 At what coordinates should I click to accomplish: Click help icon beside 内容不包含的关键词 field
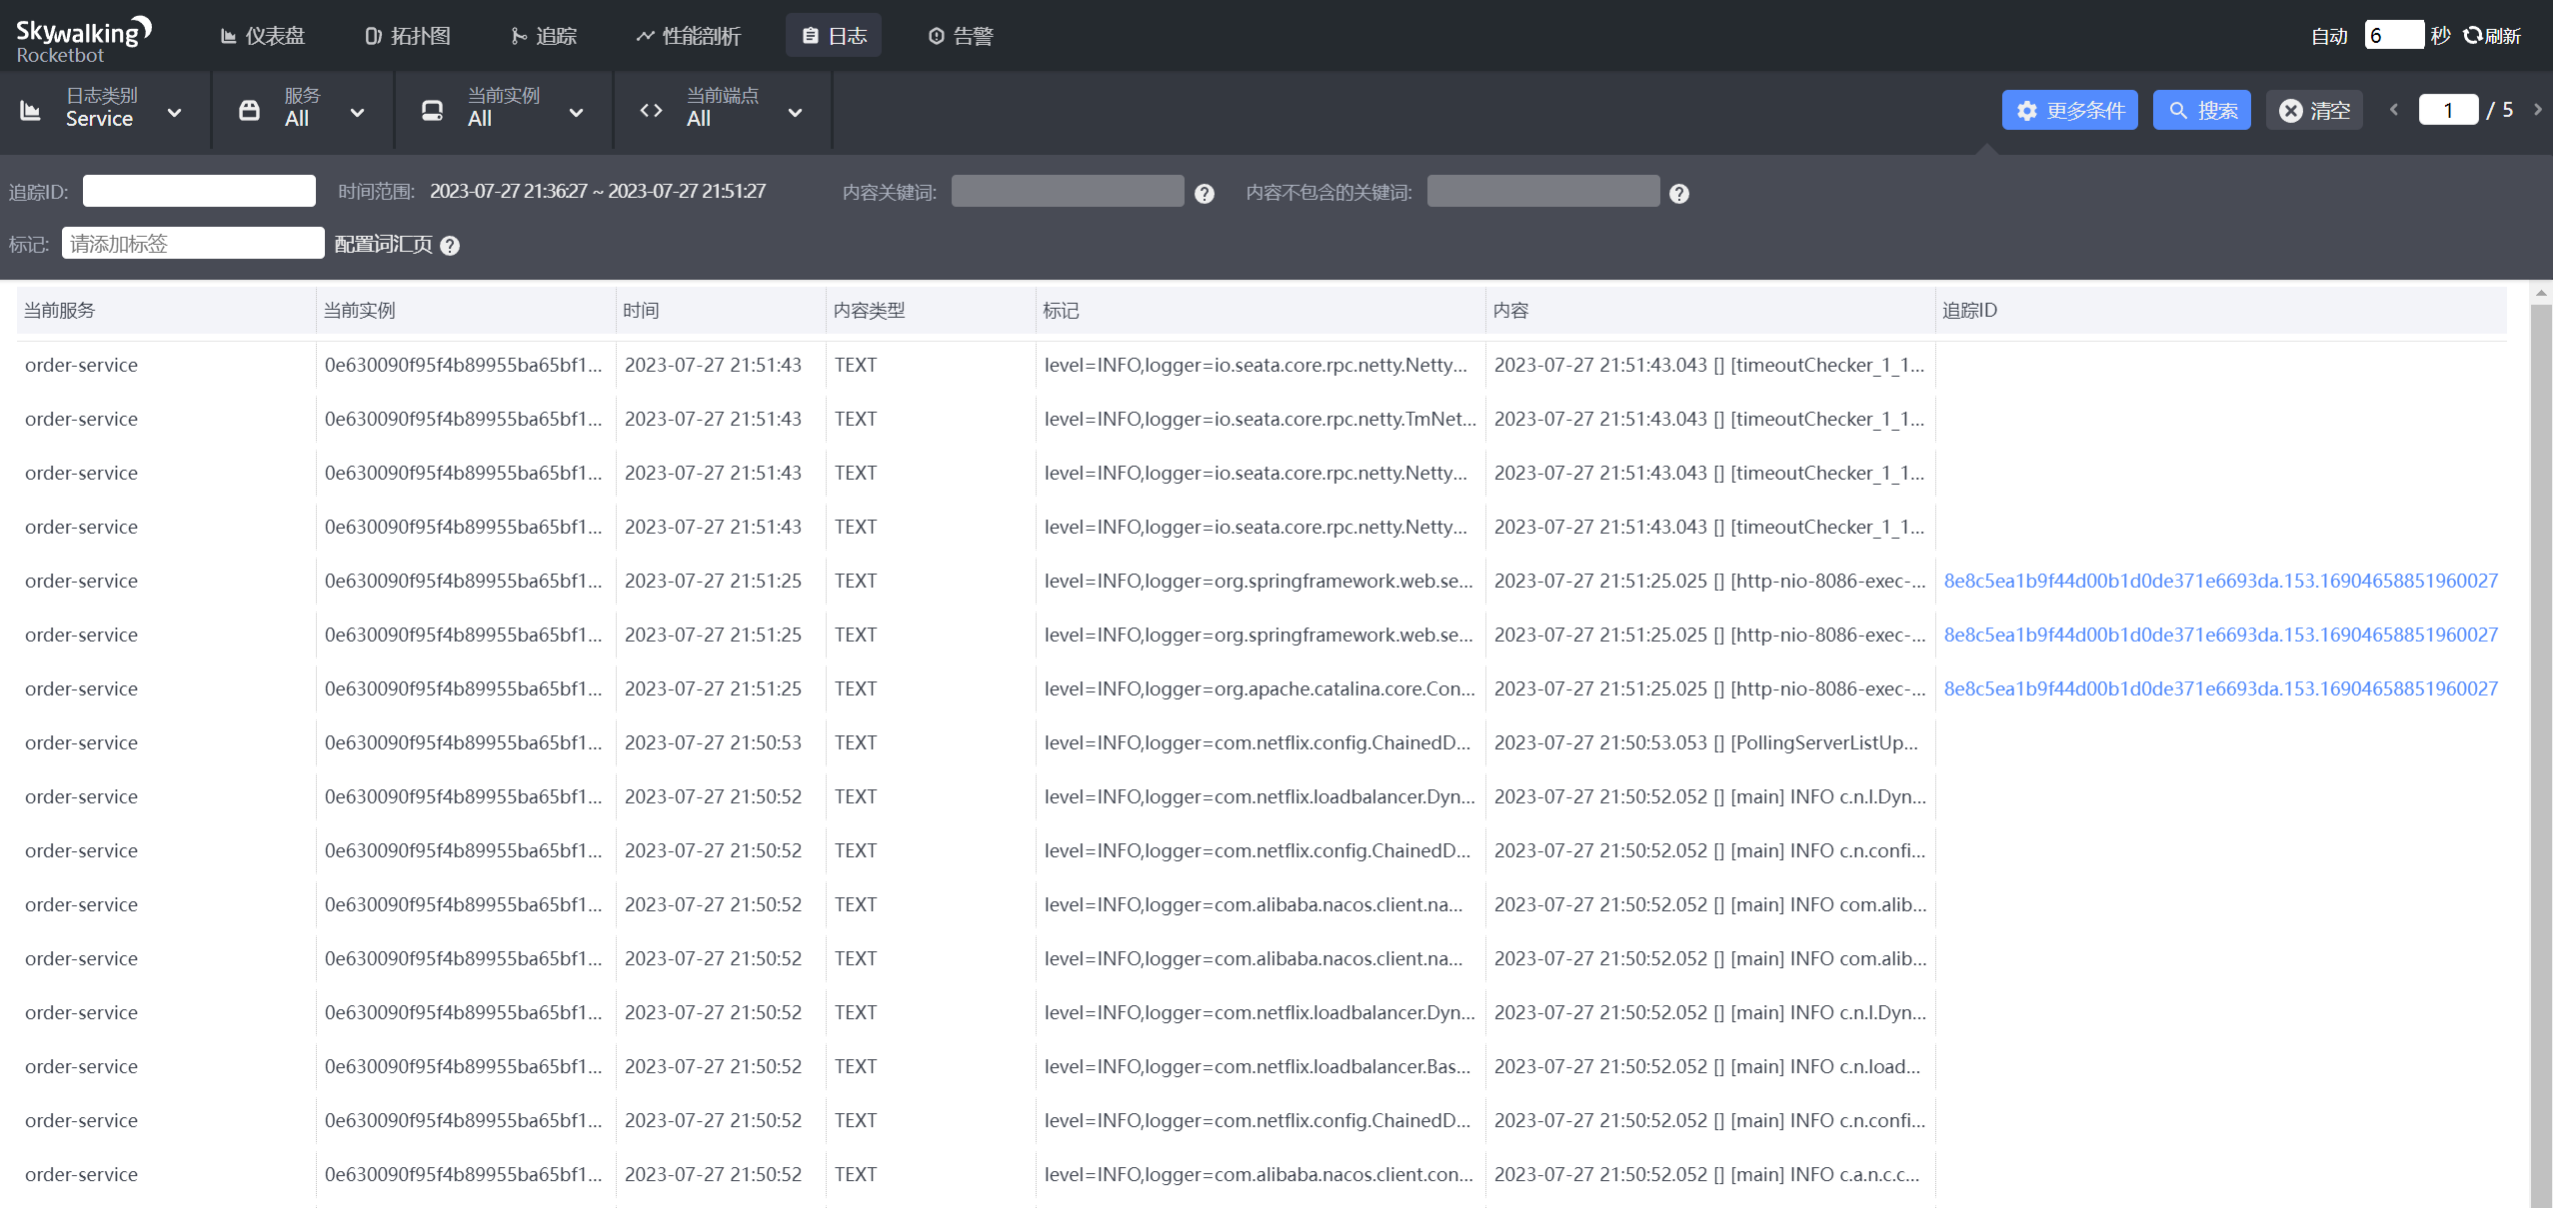[1679, 194]
